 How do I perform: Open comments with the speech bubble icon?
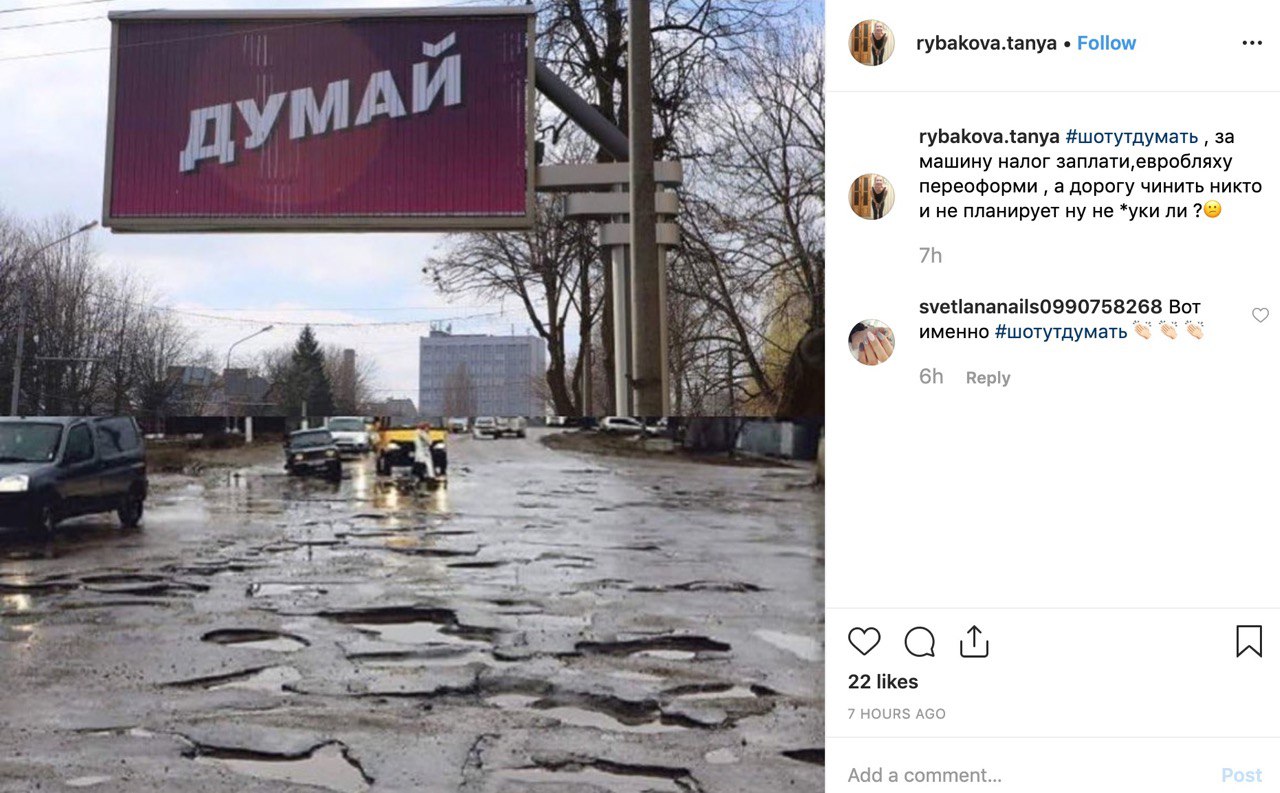(919, 641)
